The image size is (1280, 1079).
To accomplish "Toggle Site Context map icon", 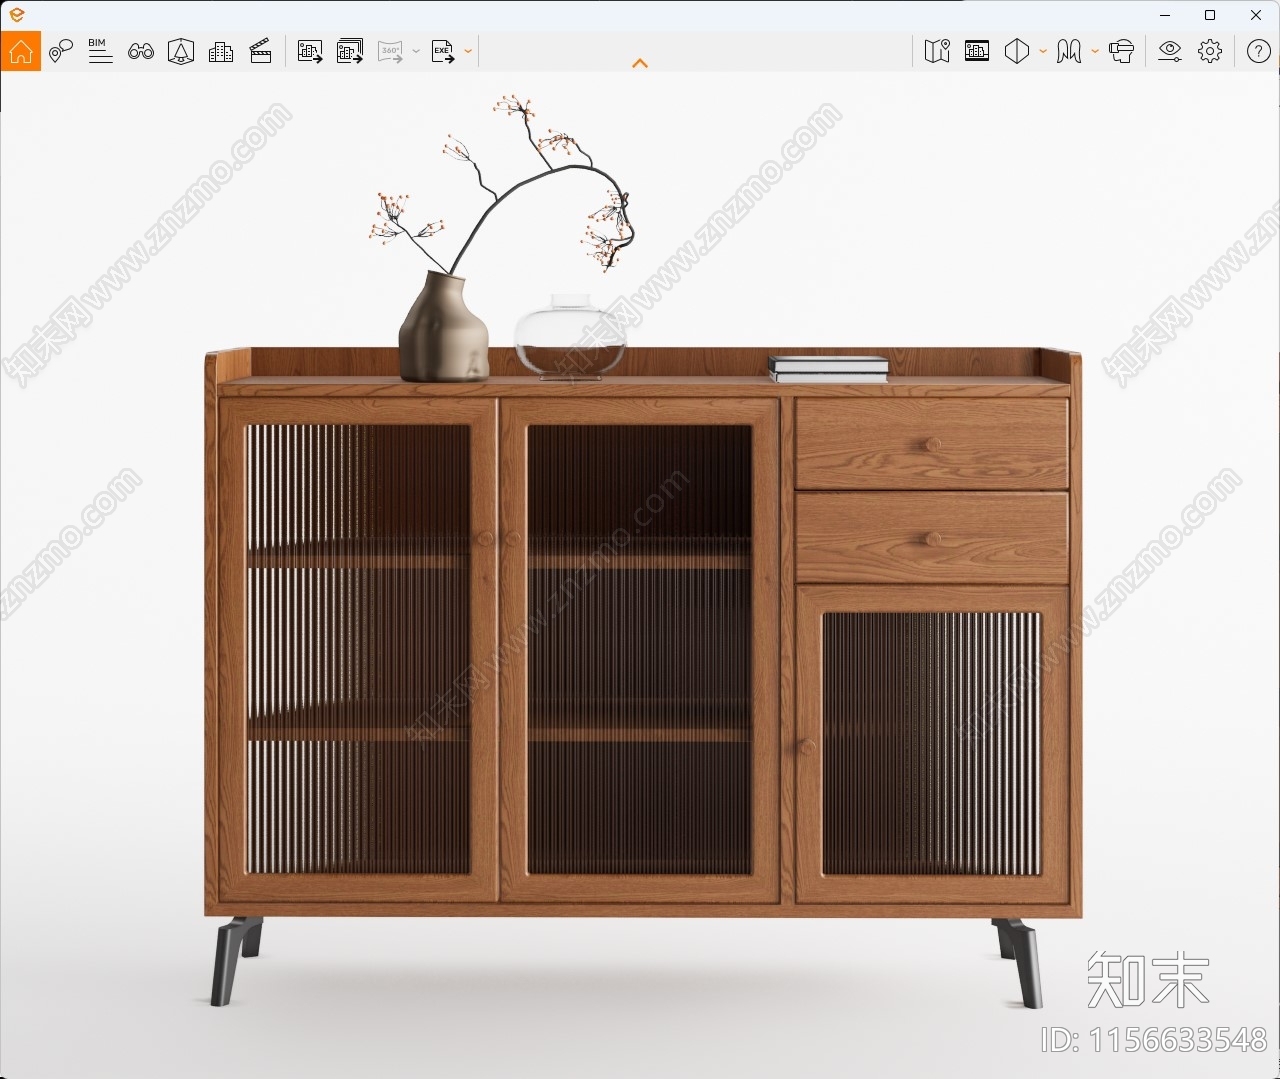I will coord(1069,51).
